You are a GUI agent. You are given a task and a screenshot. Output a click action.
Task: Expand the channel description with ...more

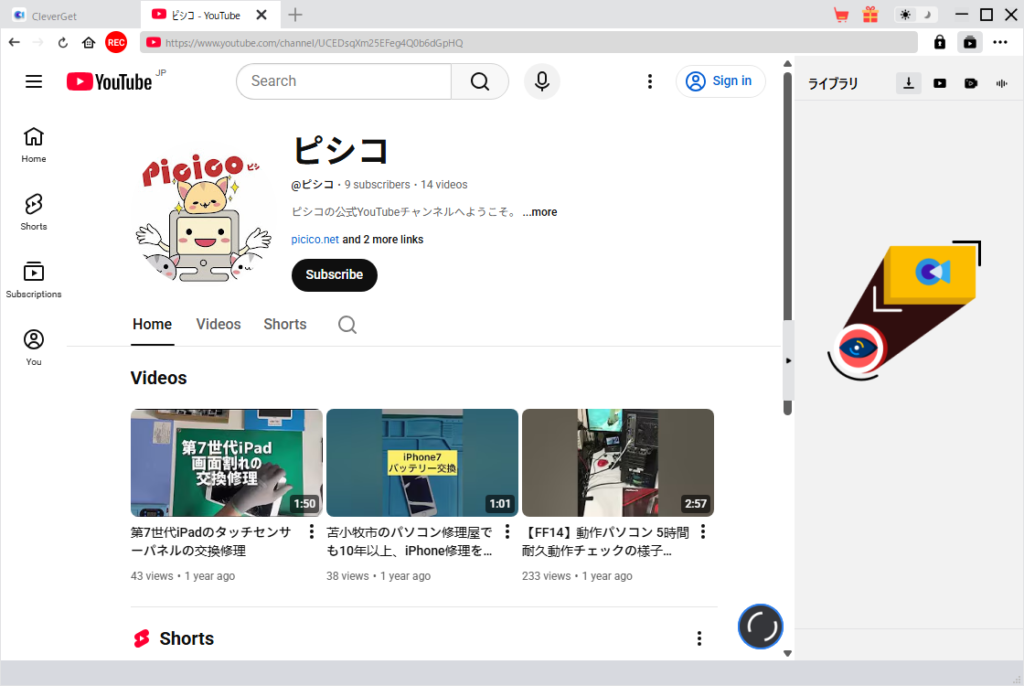click(x=540, y=212)
